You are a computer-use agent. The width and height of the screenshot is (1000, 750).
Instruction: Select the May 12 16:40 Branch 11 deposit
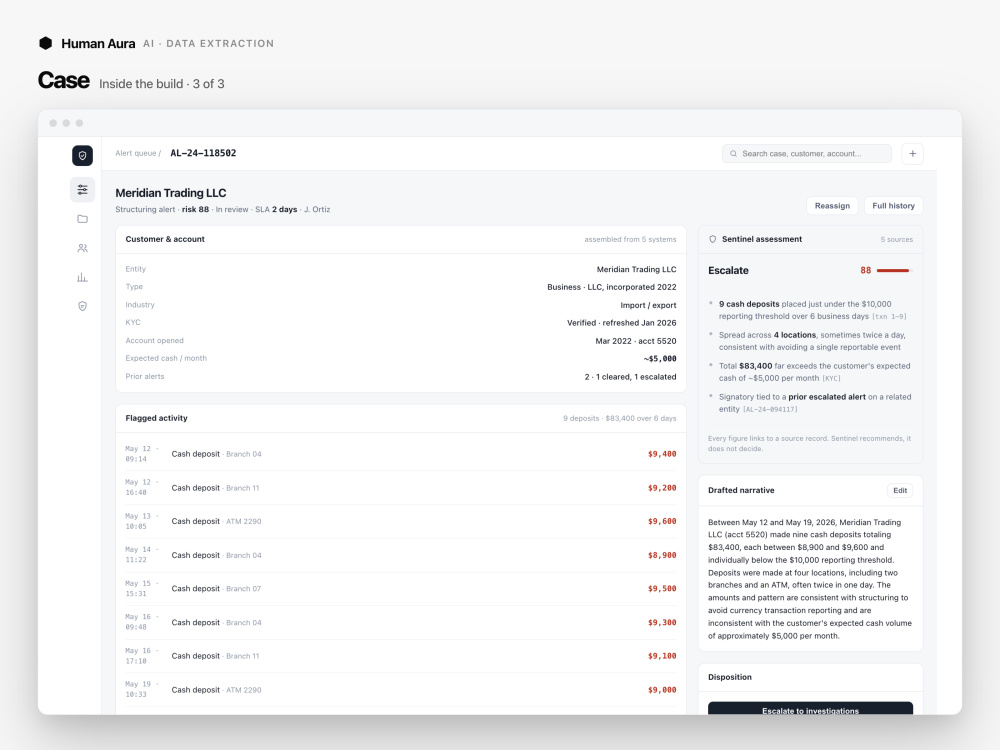[x=401, y=488]
